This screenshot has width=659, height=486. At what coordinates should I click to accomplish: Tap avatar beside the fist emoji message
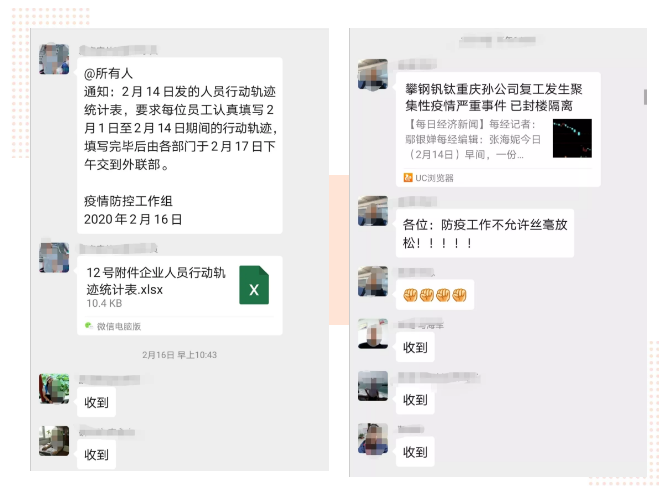click(373, 281)
